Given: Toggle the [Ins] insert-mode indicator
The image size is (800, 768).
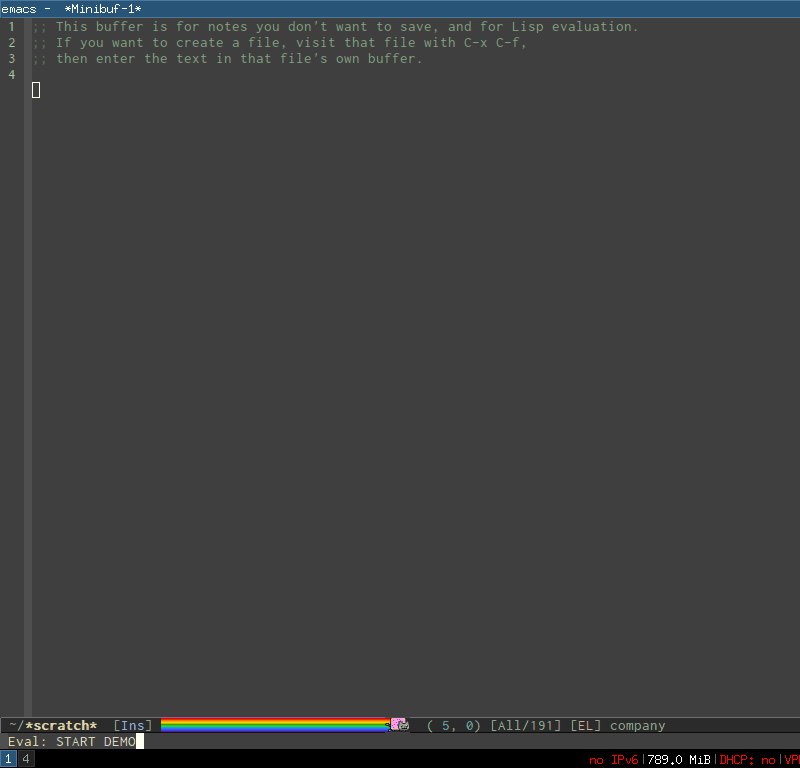Looking at the screenshot, I should point(133,725).
